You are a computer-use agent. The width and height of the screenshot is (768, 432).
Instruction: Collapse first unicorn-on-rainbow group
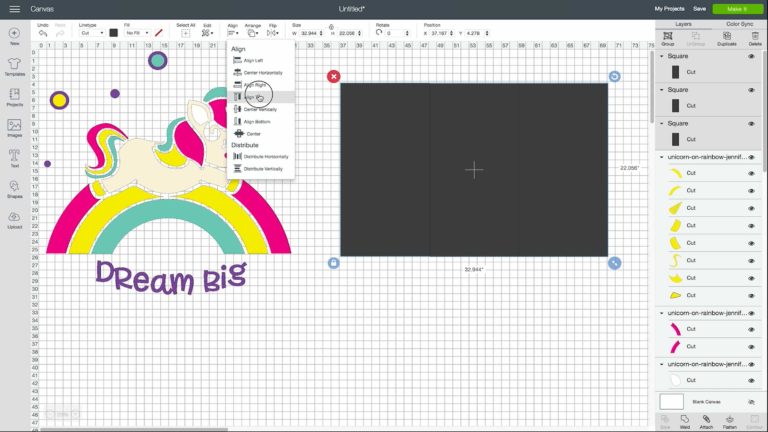[662, 157]
